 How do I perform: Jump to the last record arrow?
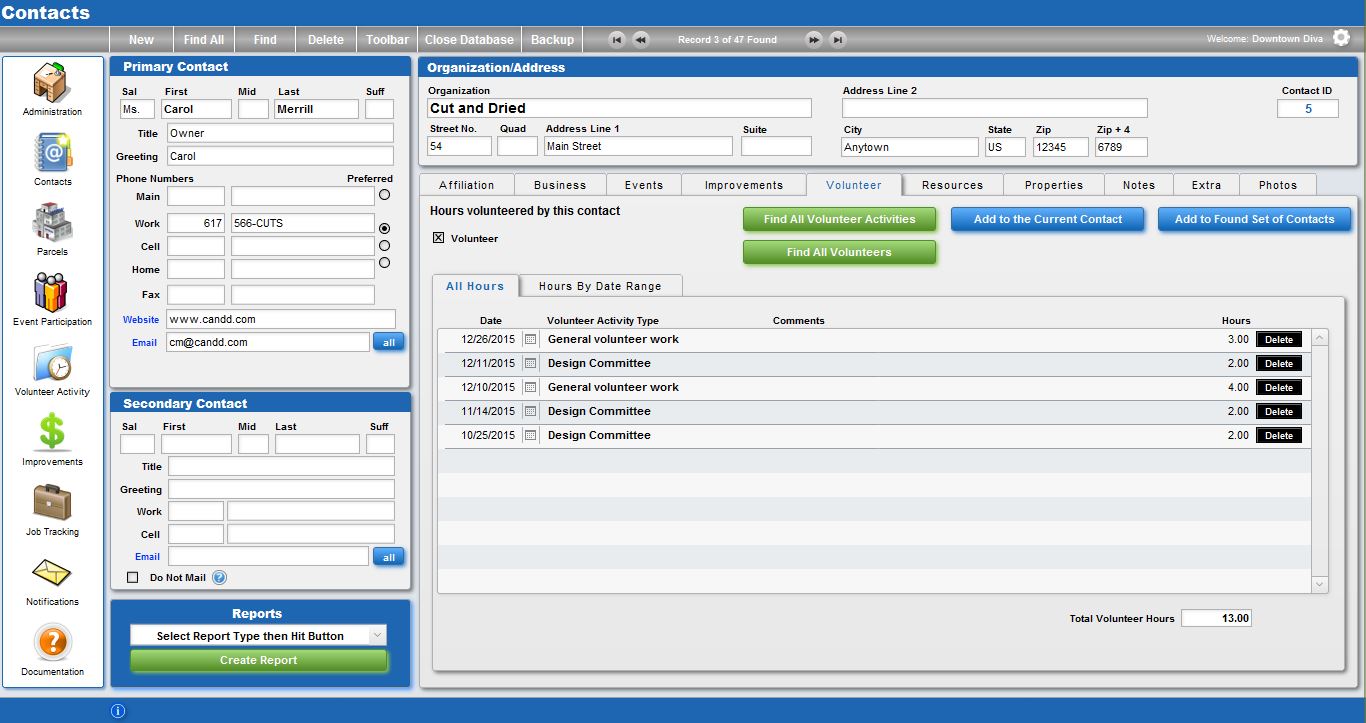pos(838,40)
